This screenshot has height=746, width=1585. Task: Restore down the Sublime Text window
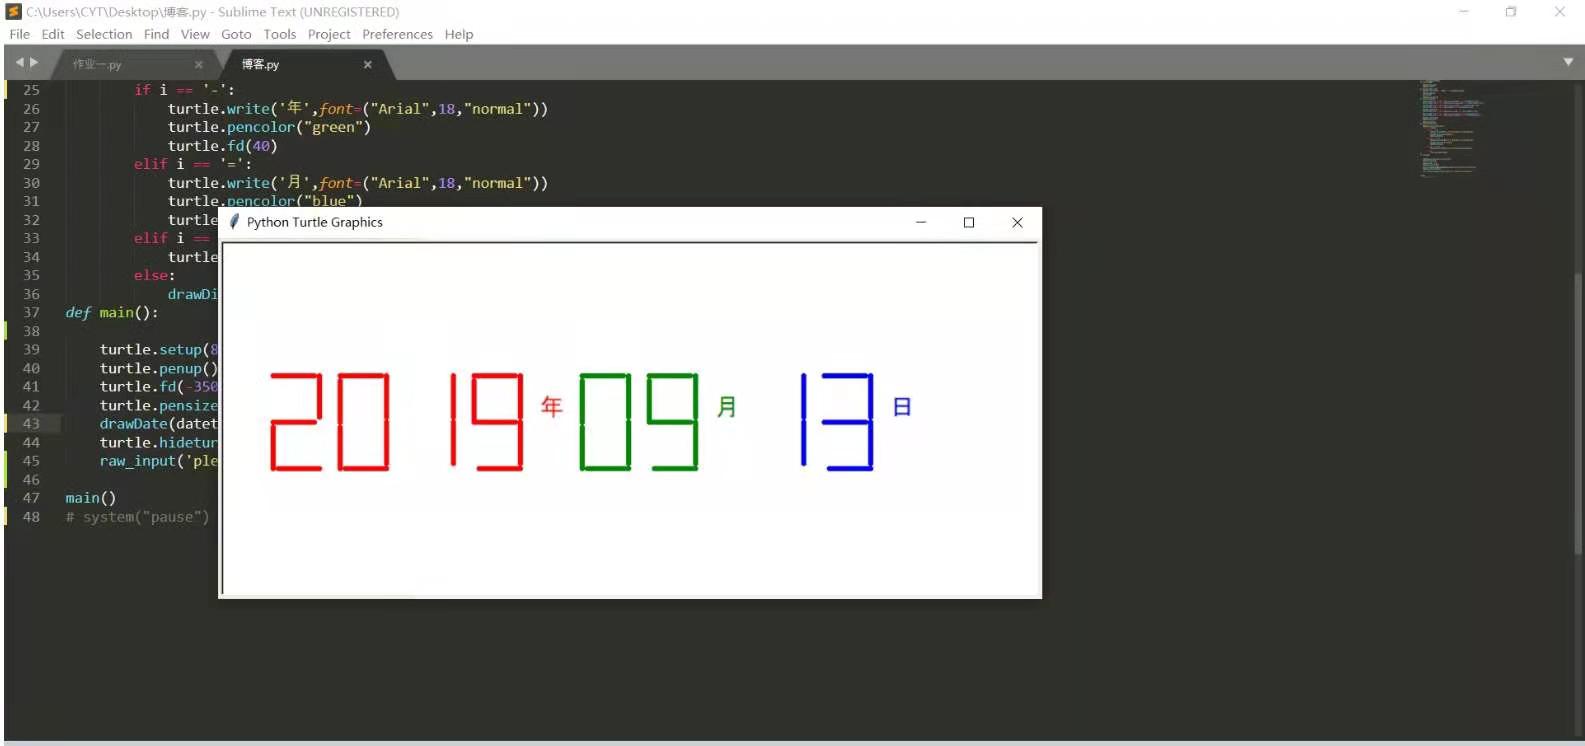point(1511,12)
